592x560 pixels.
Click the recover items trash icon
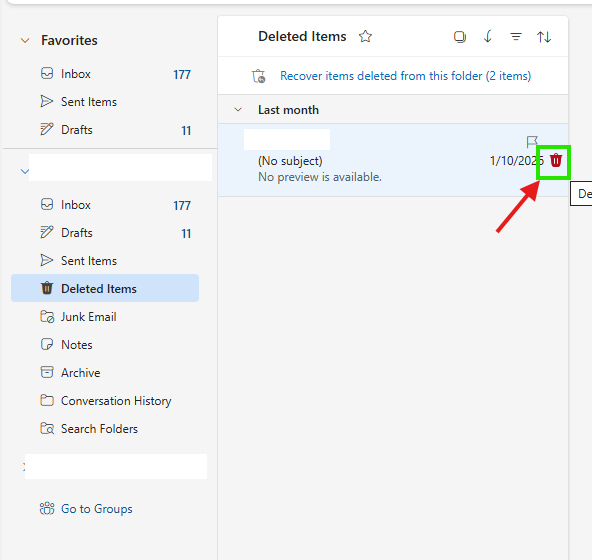click(x=259, y=76)
